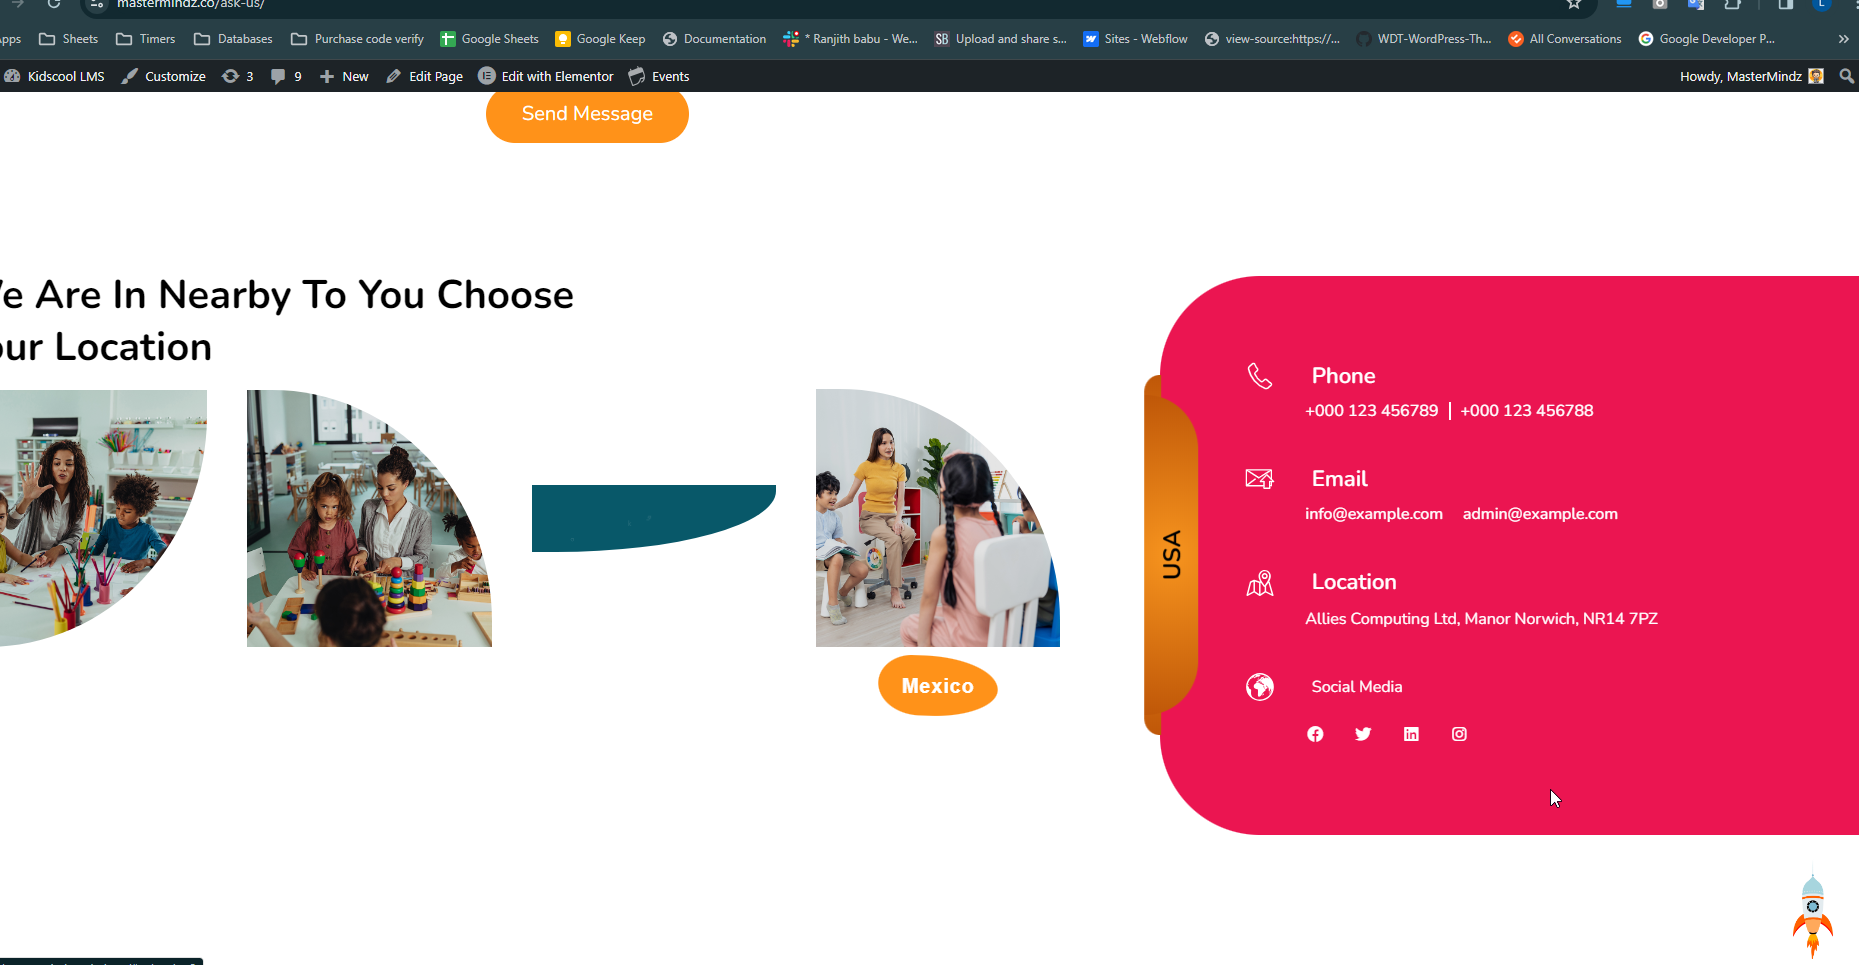Open the Sites - Webflow bookmark

[1136, 39]
